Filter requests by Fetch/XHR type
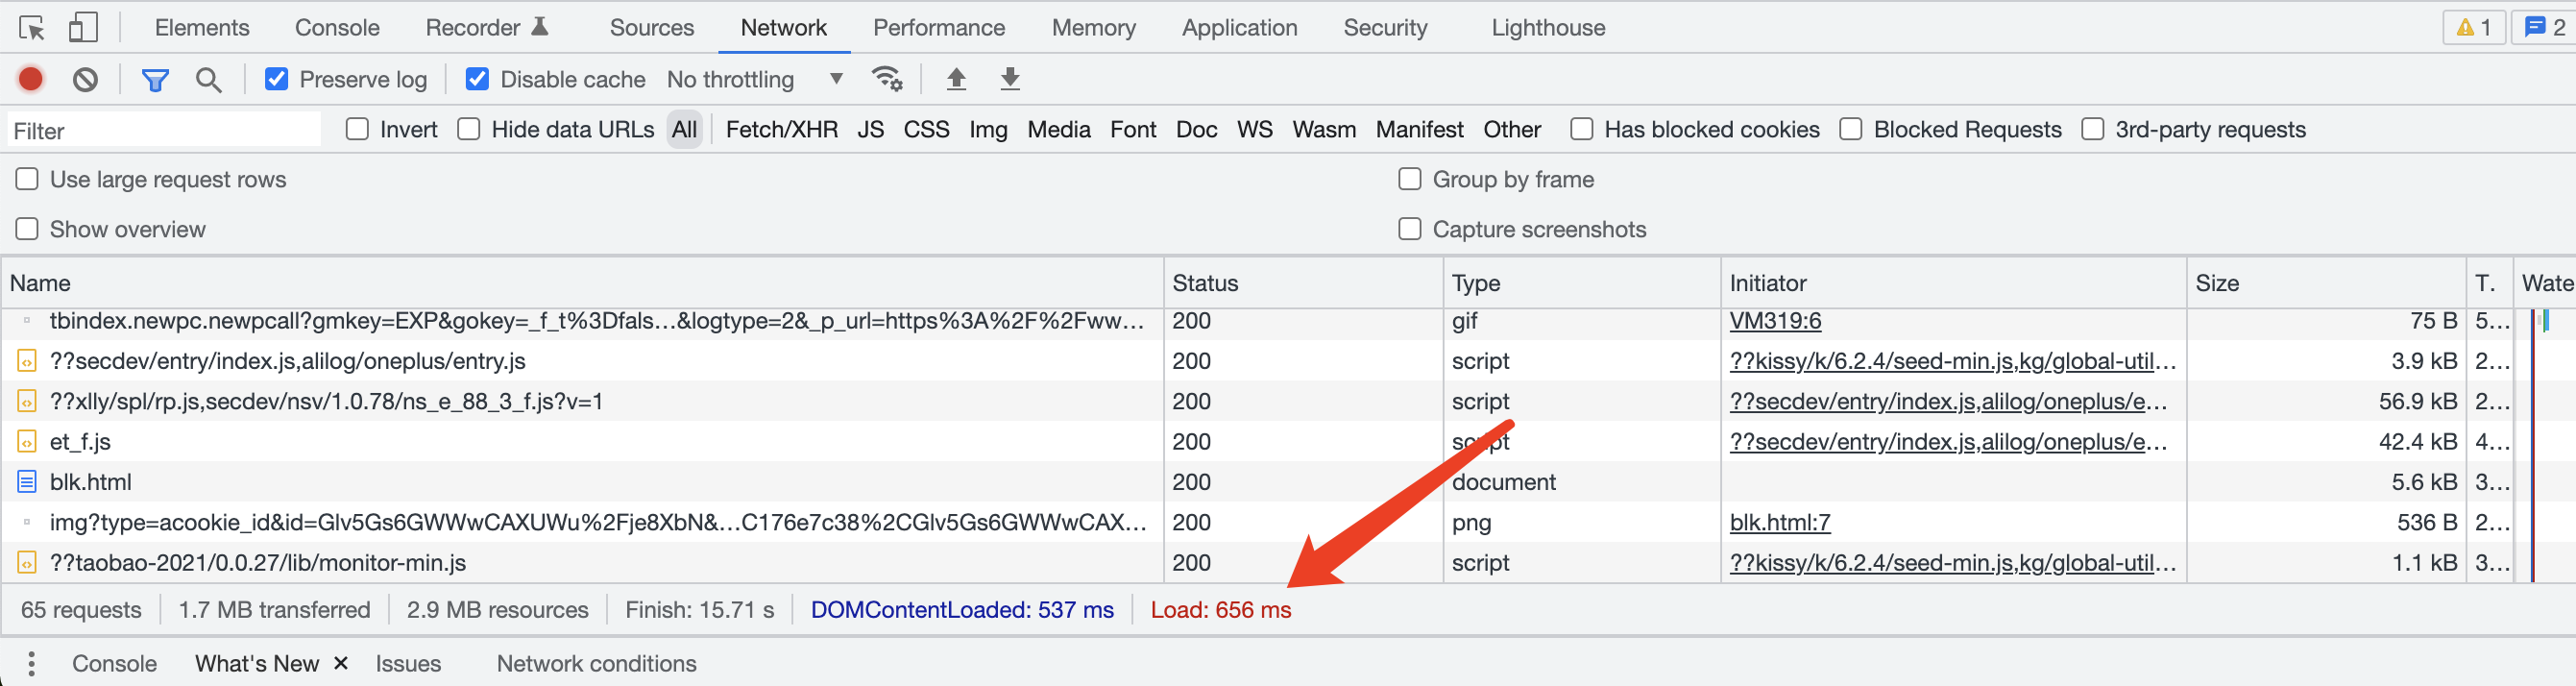 coord(781,129)
